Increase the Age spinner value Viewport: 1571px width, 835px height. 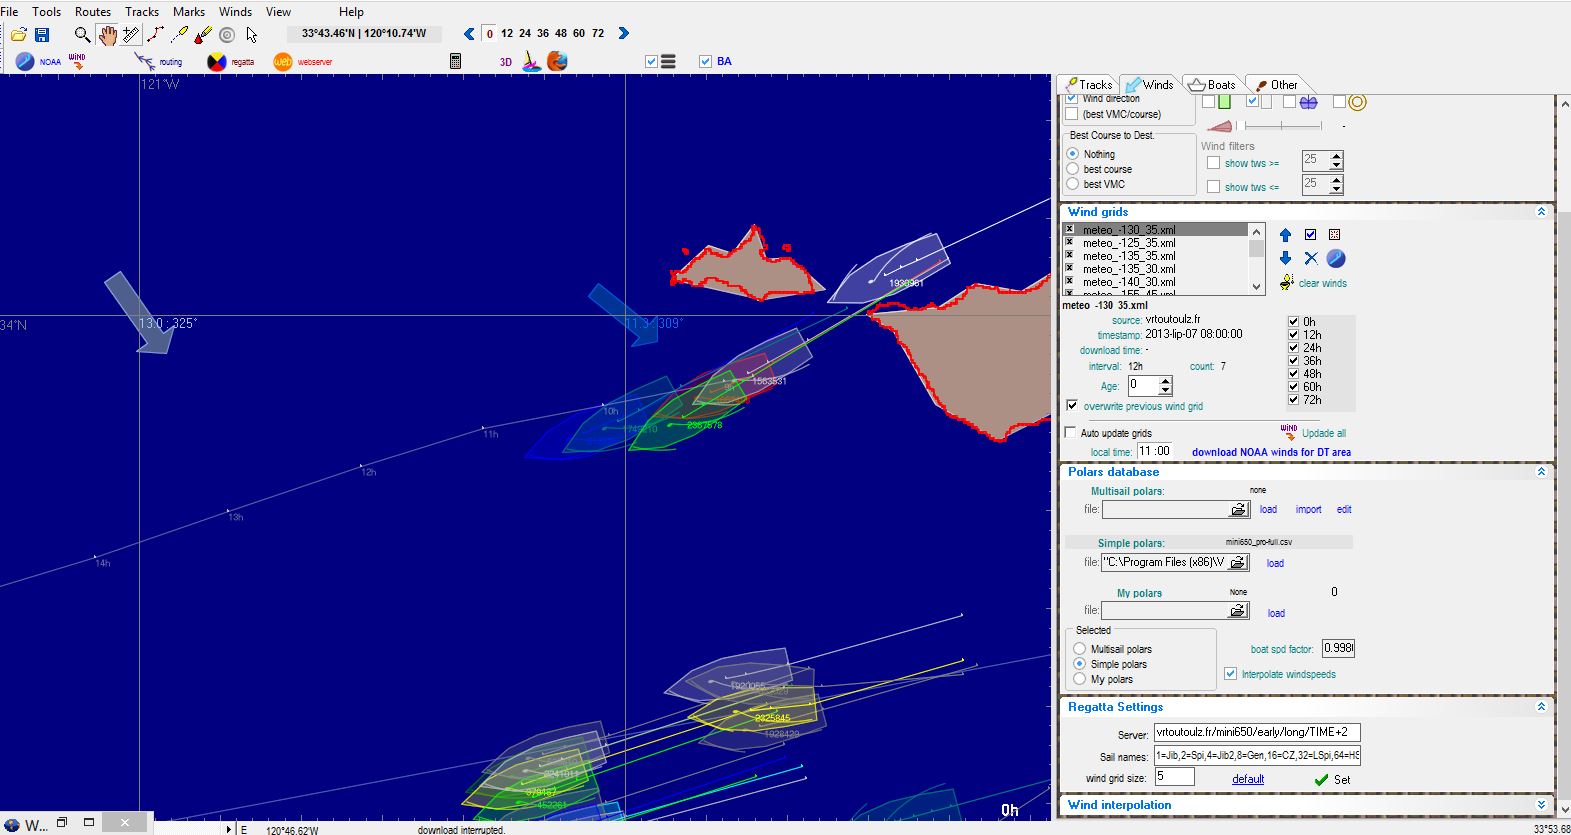[x=1165, y=380]
